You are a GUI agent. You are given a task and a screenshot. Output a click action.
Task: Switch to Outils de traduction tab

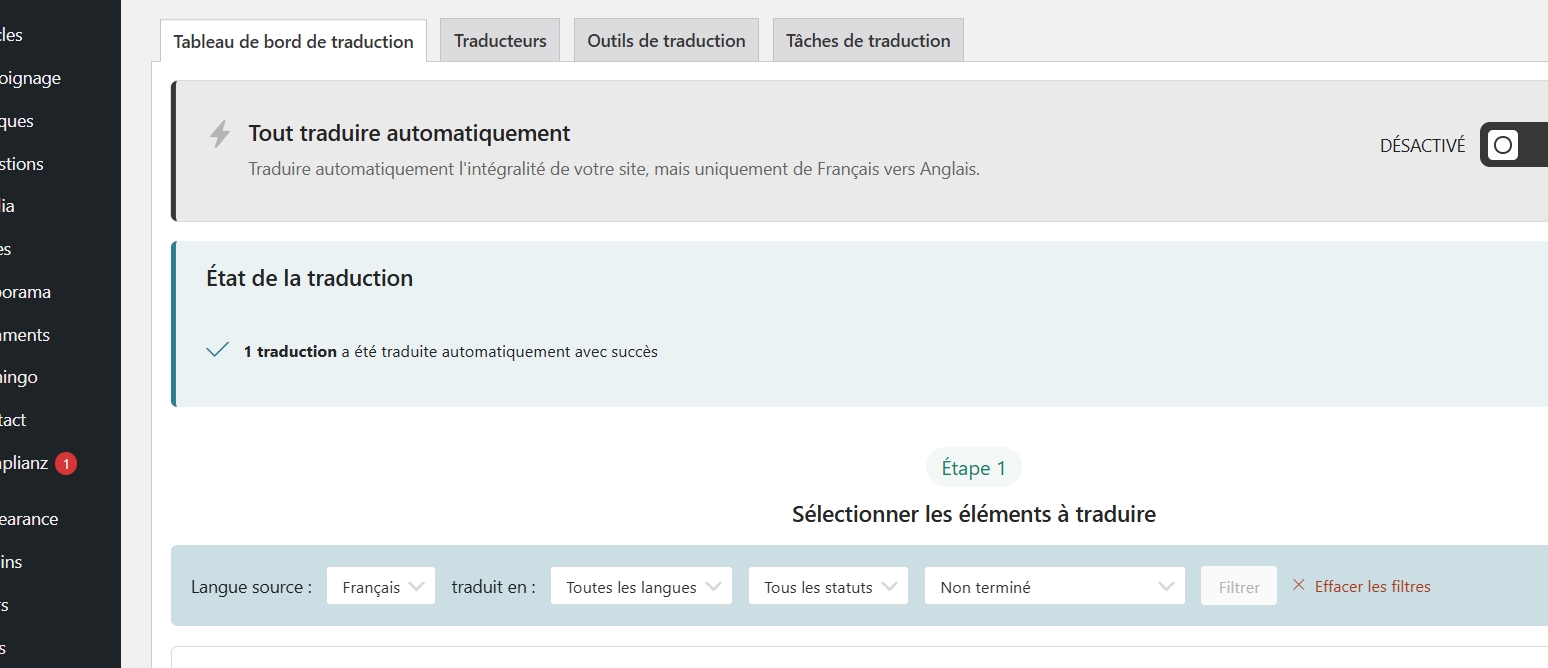click(x=666, y=40)
